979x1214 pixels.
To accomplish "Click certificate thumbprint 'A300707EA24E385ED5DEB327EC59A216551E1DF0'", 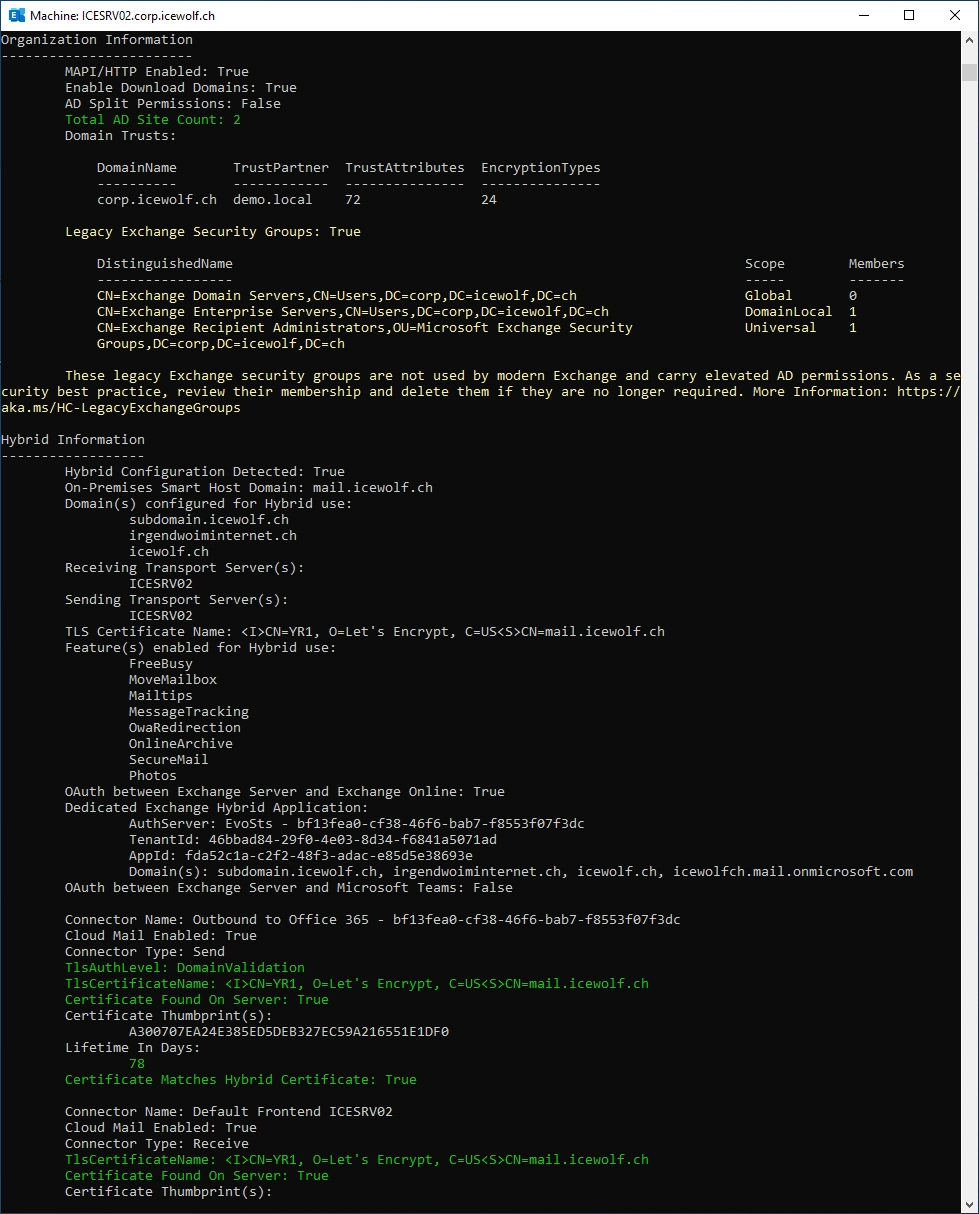I will coord(289,1032).
